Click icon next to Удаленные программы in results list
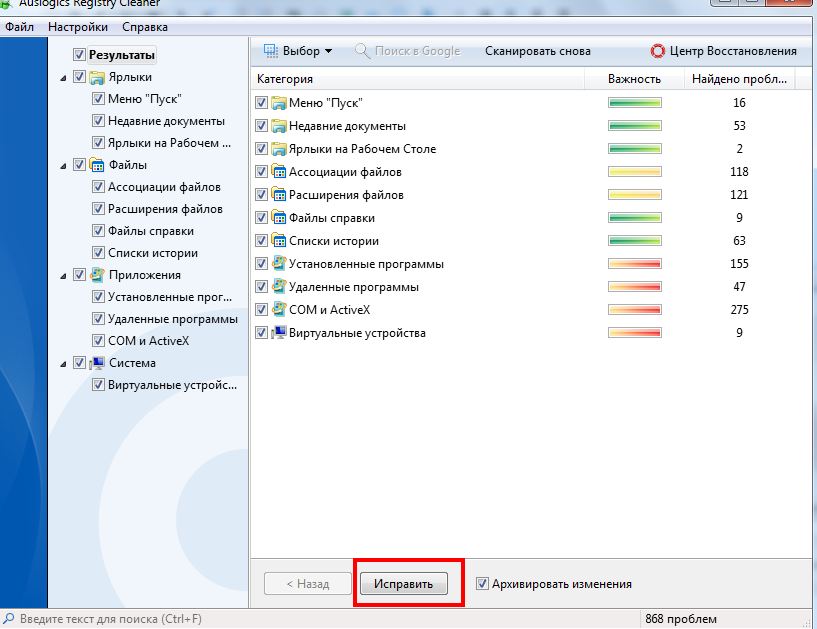The height and width of the screenshot is (629, 817). 279,286
